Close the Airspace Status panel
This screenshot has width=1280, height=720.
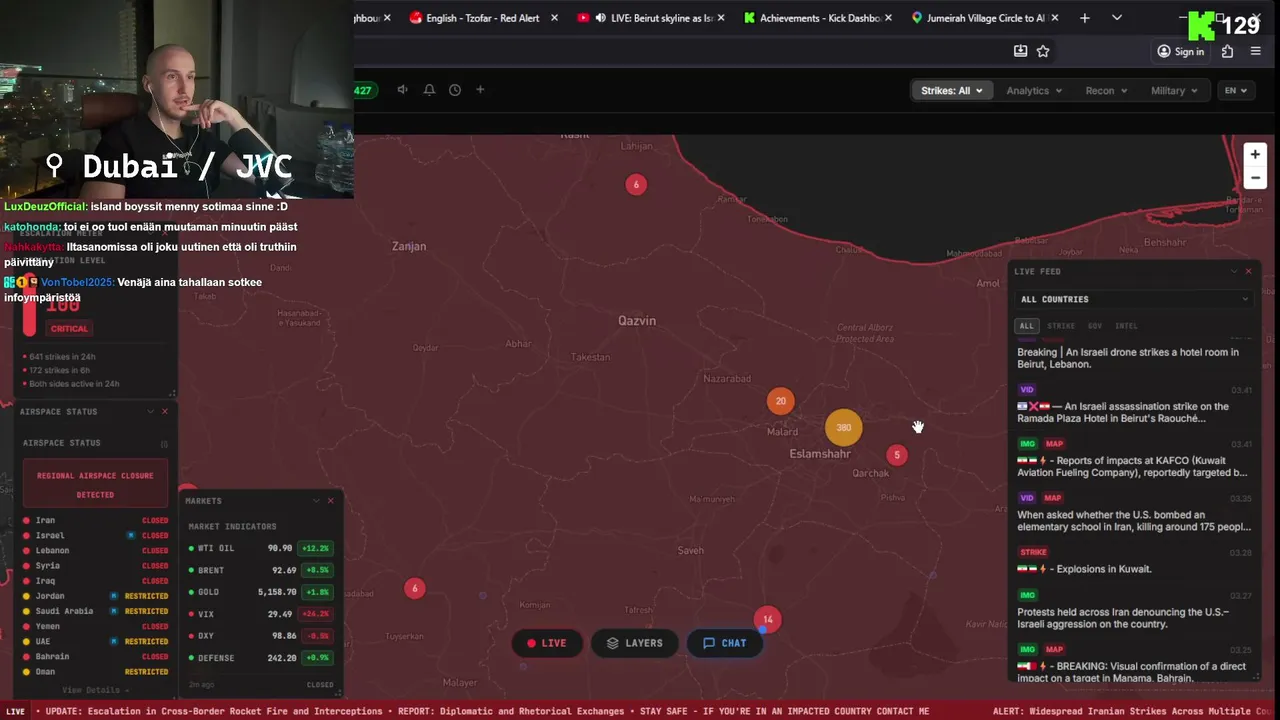click(165, 411)
